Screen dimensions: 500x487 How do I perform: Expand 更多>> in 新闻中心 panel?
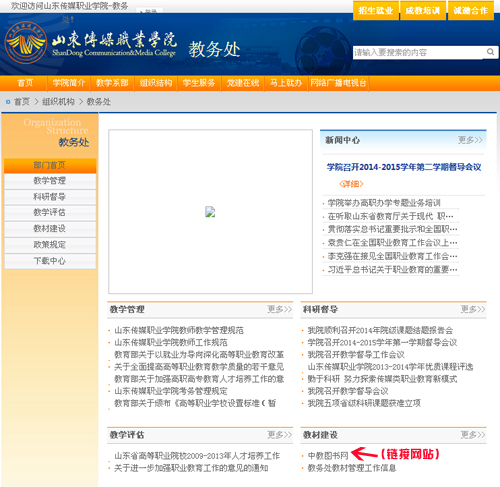pyautogui.click(x=470, y=140)
